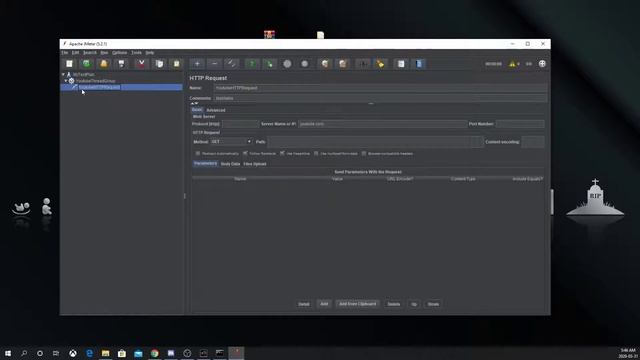Screen dimensions: 640x360
Task: Click the Collapse All minus icon
Action: tap(214, 64)
